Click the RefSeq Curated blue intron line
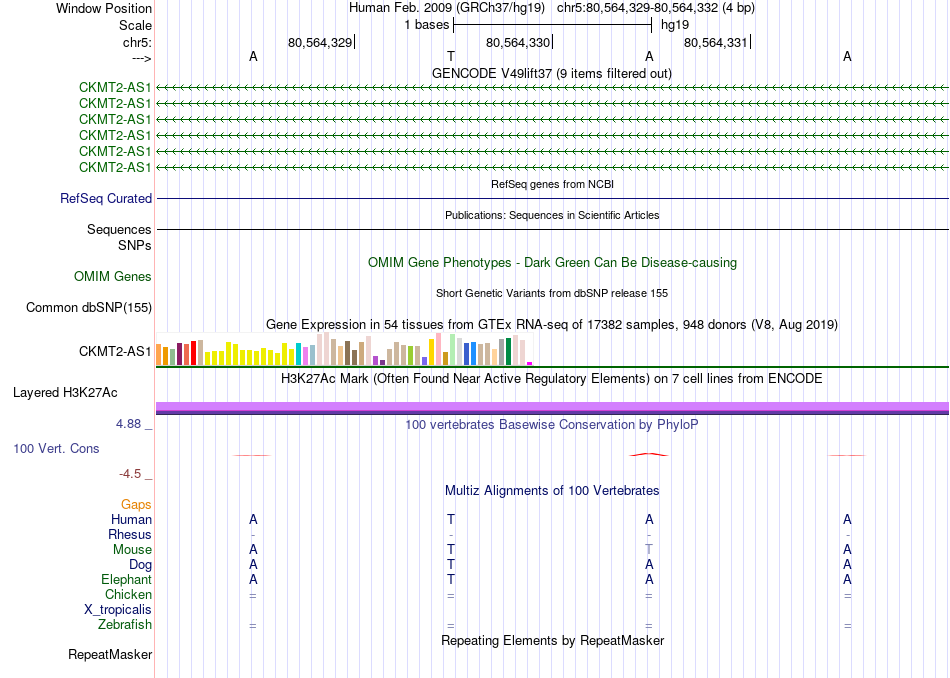 point(553,199)
